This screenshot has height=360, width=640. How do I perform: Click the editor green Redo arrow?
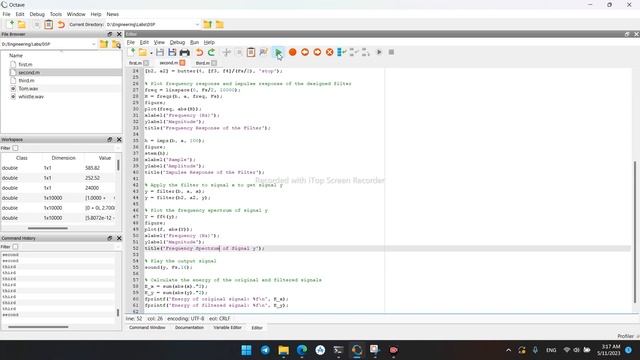click(x=211, y=52)
